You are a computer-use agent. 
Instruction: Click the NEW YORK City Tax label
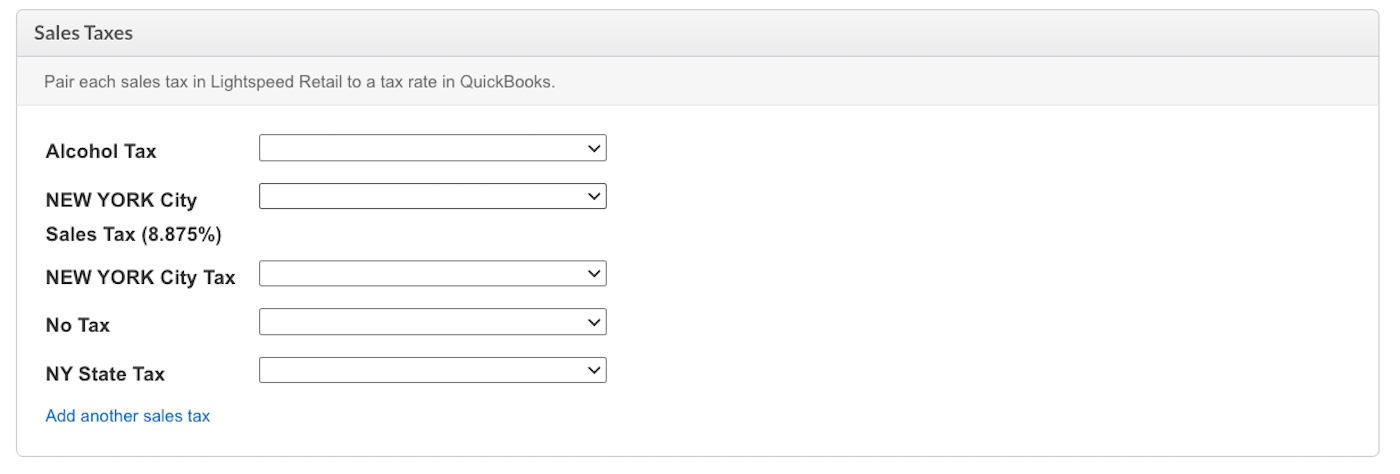tap(140, 278)
